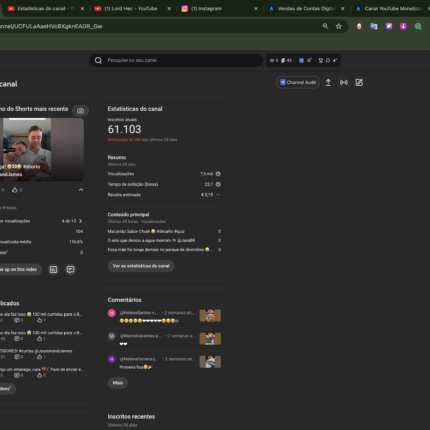Close the Instagram browser tab
This screenshot has height=430, width=430.
click(256, 9)
